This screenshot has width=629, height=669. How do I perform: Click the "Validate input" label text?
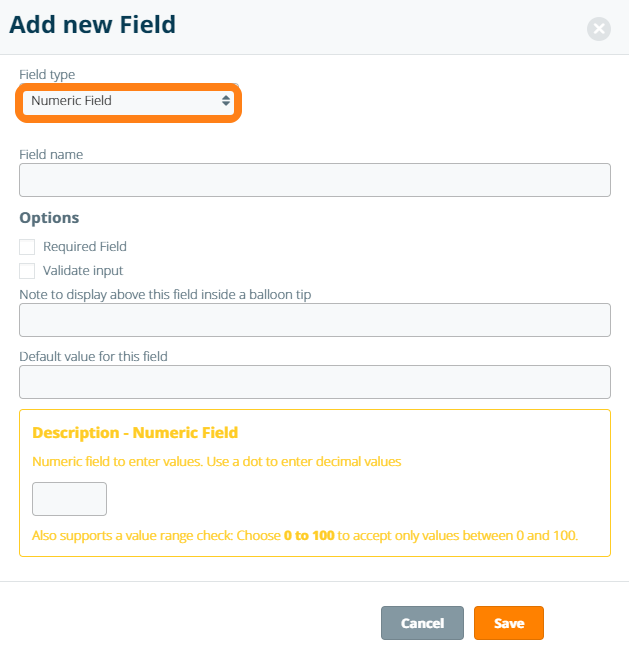coord(83,271)
